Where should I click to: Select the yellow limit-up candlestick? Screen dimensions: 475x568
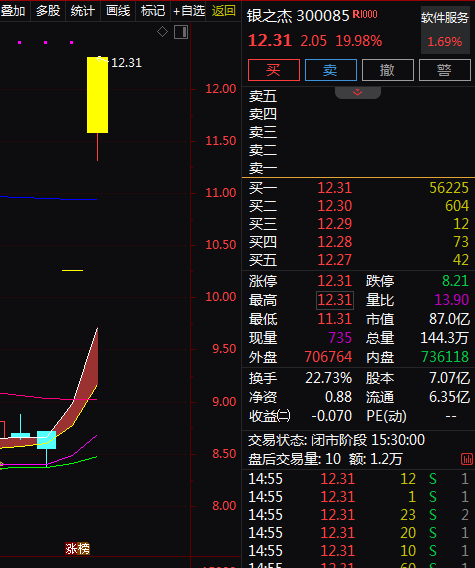[x=97, y=95]
